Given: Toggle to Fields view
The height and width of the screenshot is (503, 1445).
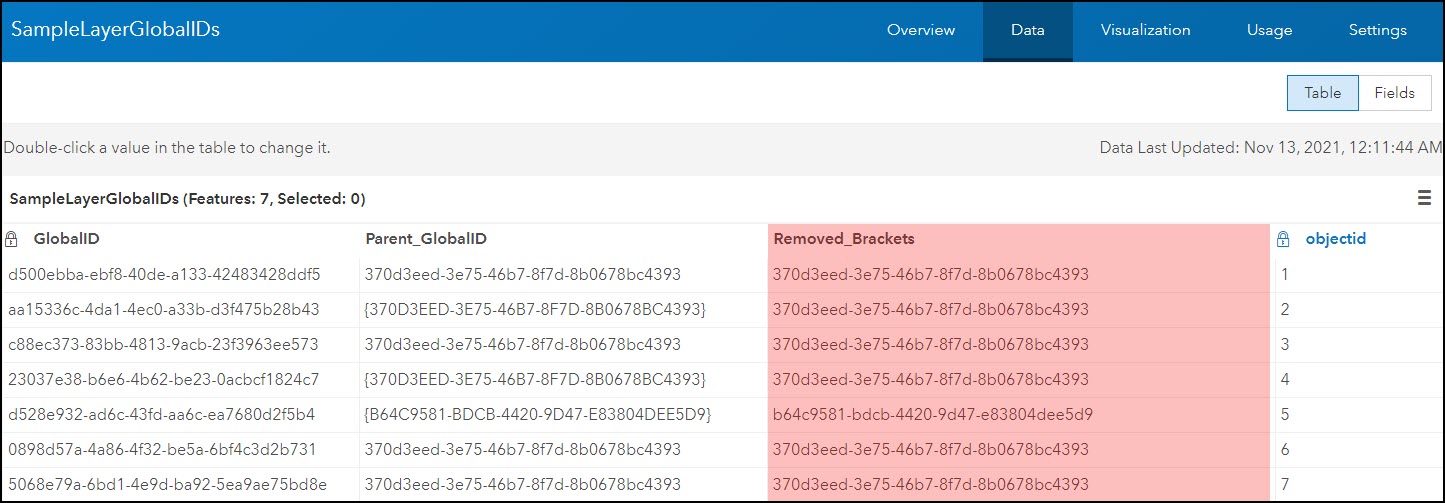Looking at the screenshot, I should pos(1394,93).
